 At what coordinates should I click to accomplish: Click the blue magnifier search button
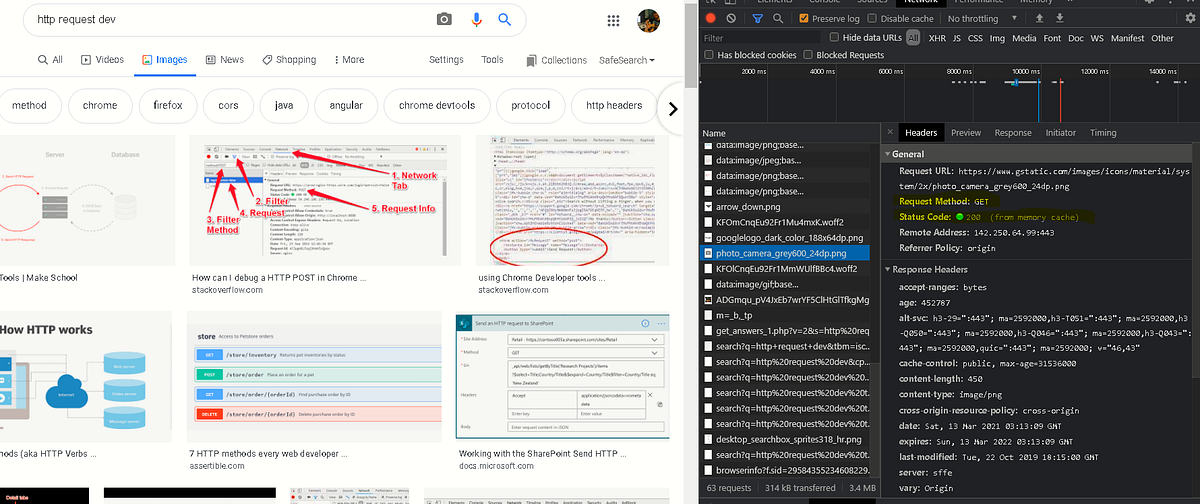point(506,19)
